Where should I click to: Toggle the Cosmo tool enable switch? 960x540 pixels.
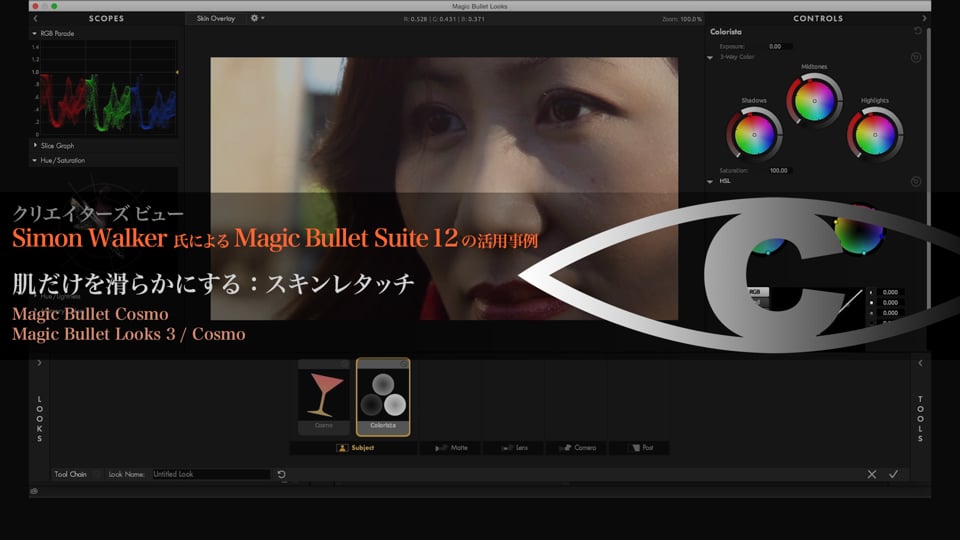344,364
